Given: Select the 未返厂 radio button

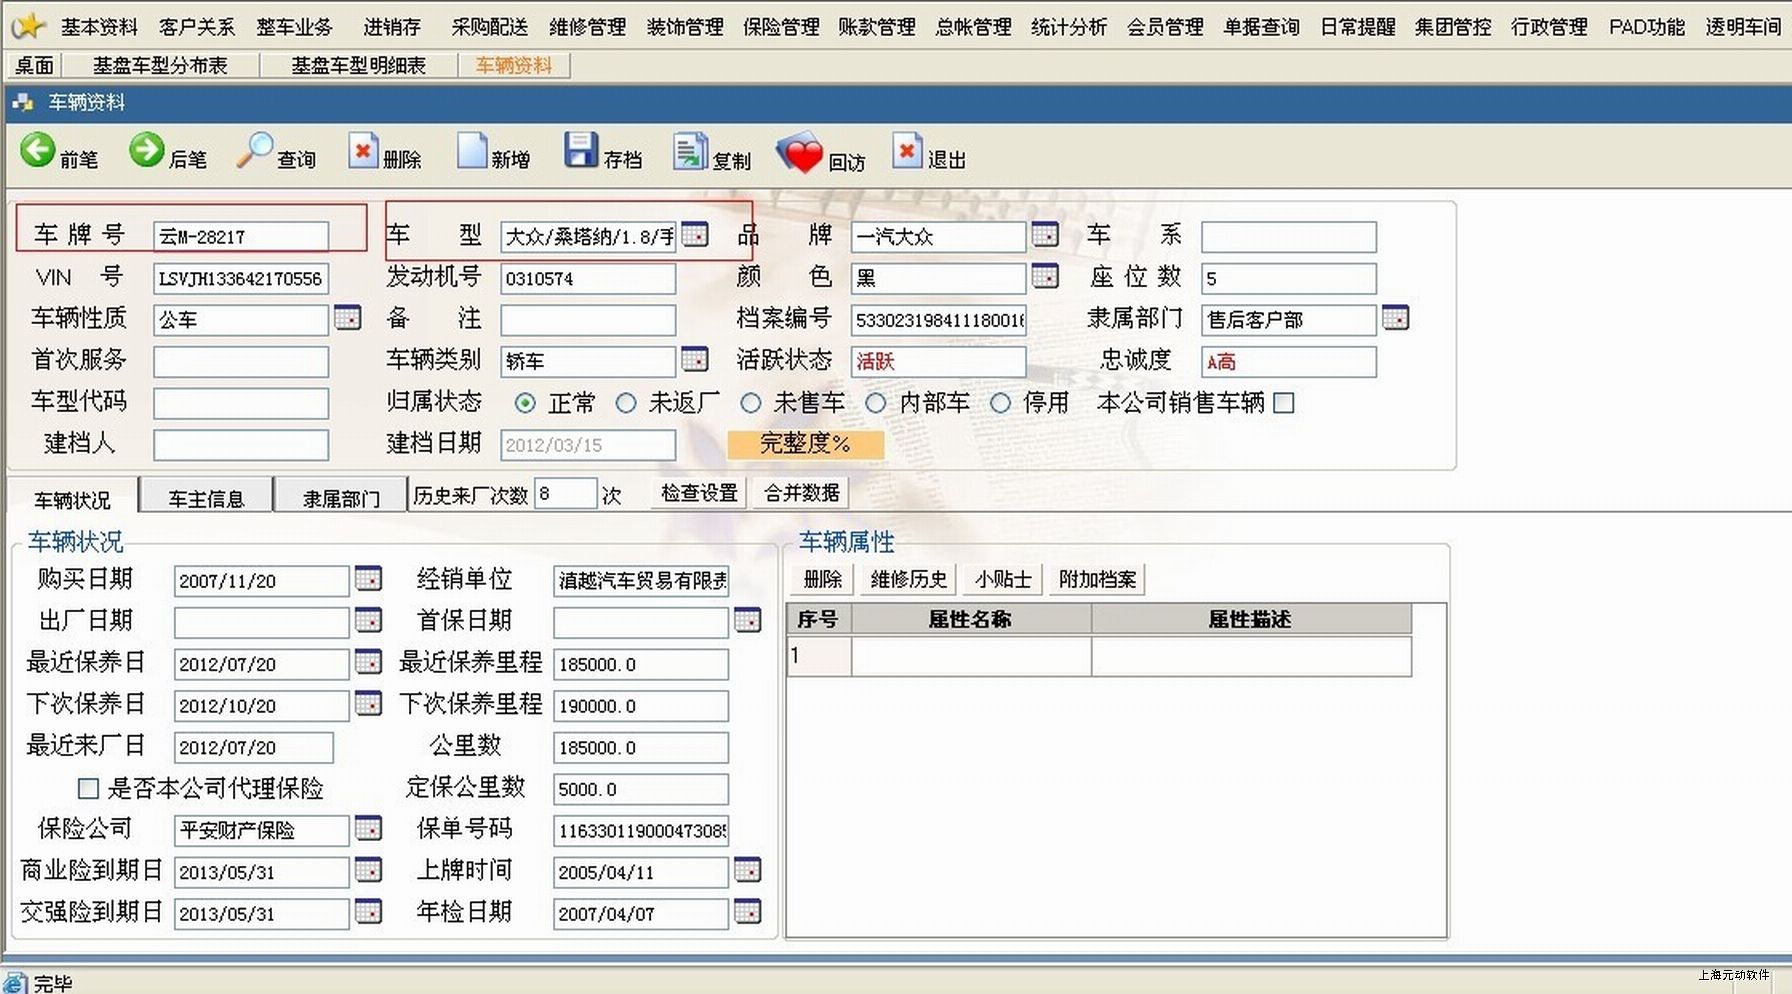Looking at the screenshot, I should (x=626, y=403).
